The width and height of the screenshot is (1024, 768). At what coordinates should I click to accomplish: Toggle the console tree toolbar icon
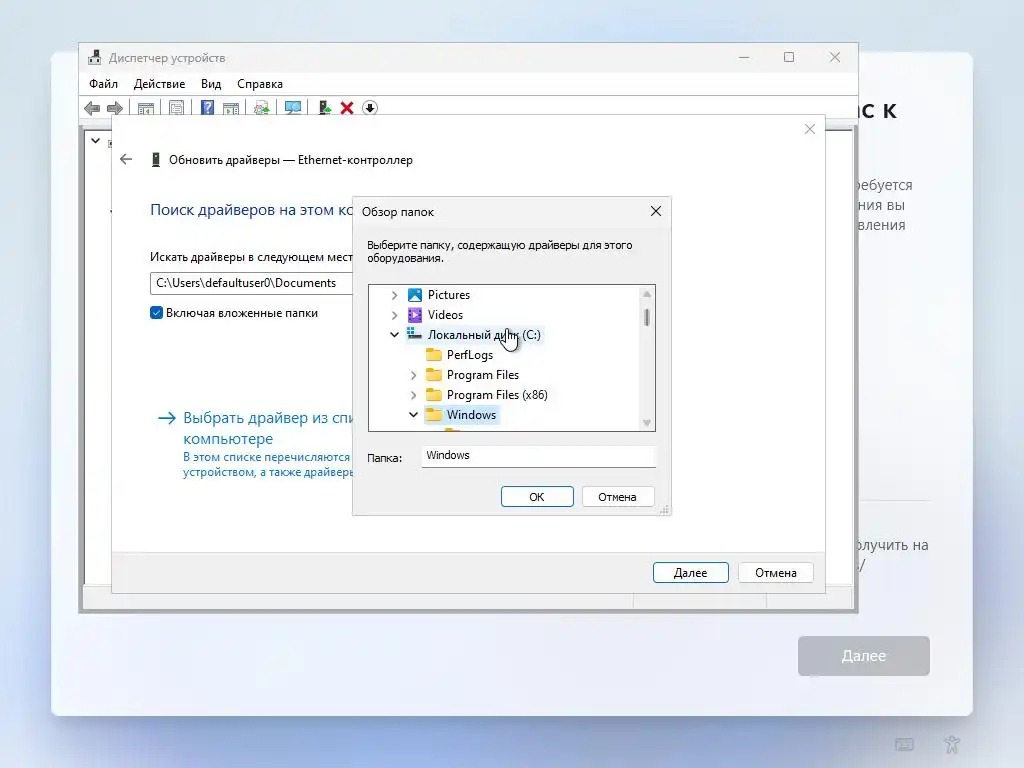146,108
